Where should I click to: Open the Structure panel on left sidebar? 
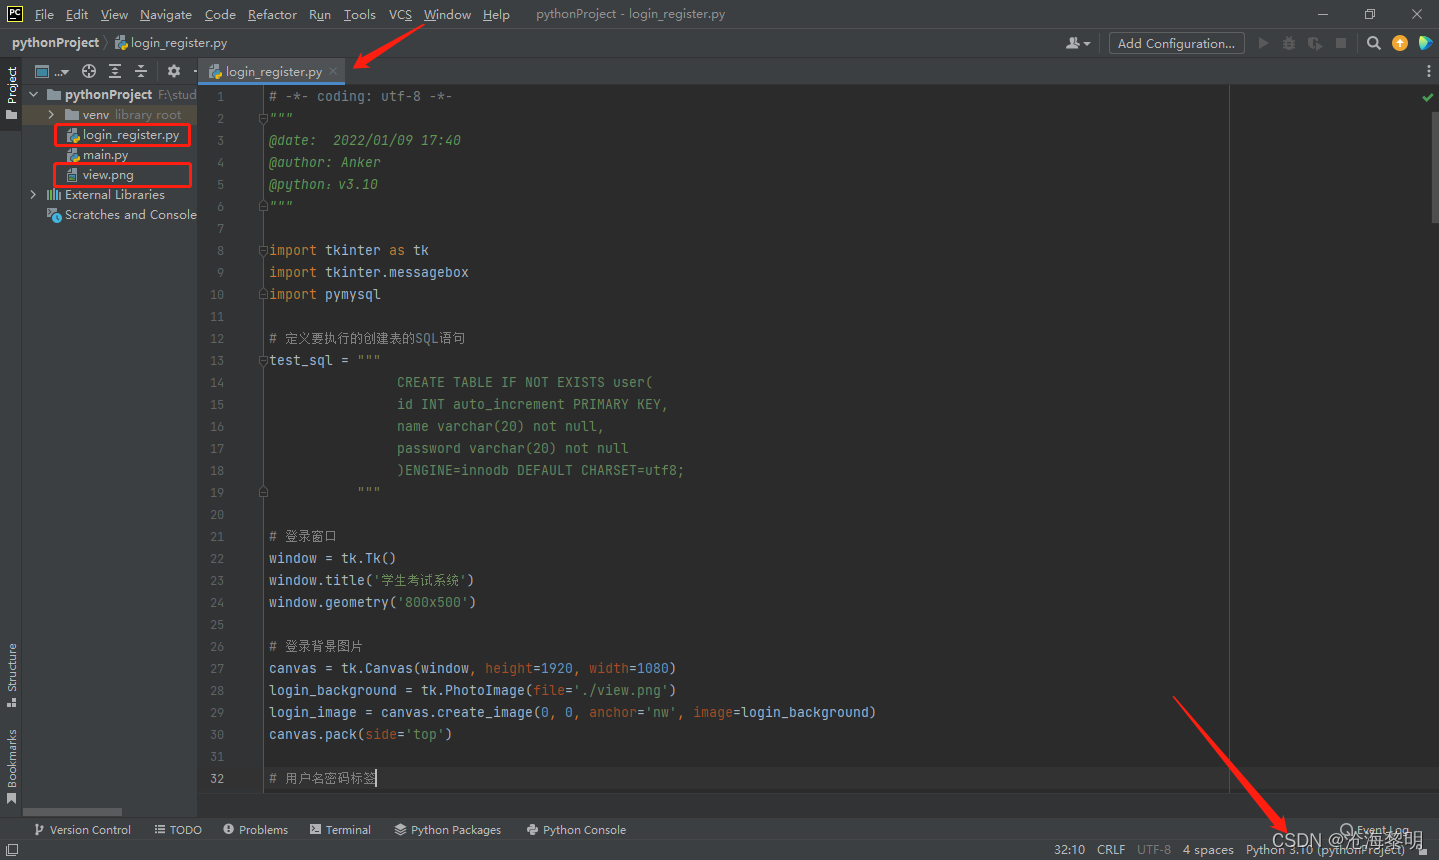click(11, 665)
